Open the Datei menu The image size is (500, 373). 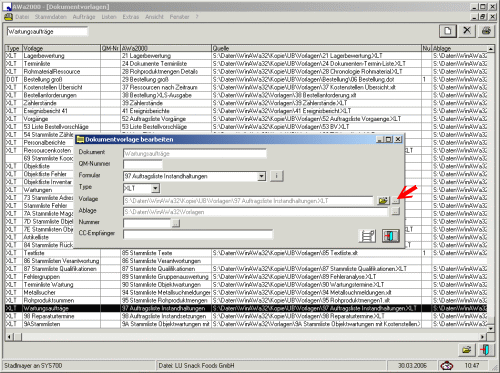click(22, 17)
